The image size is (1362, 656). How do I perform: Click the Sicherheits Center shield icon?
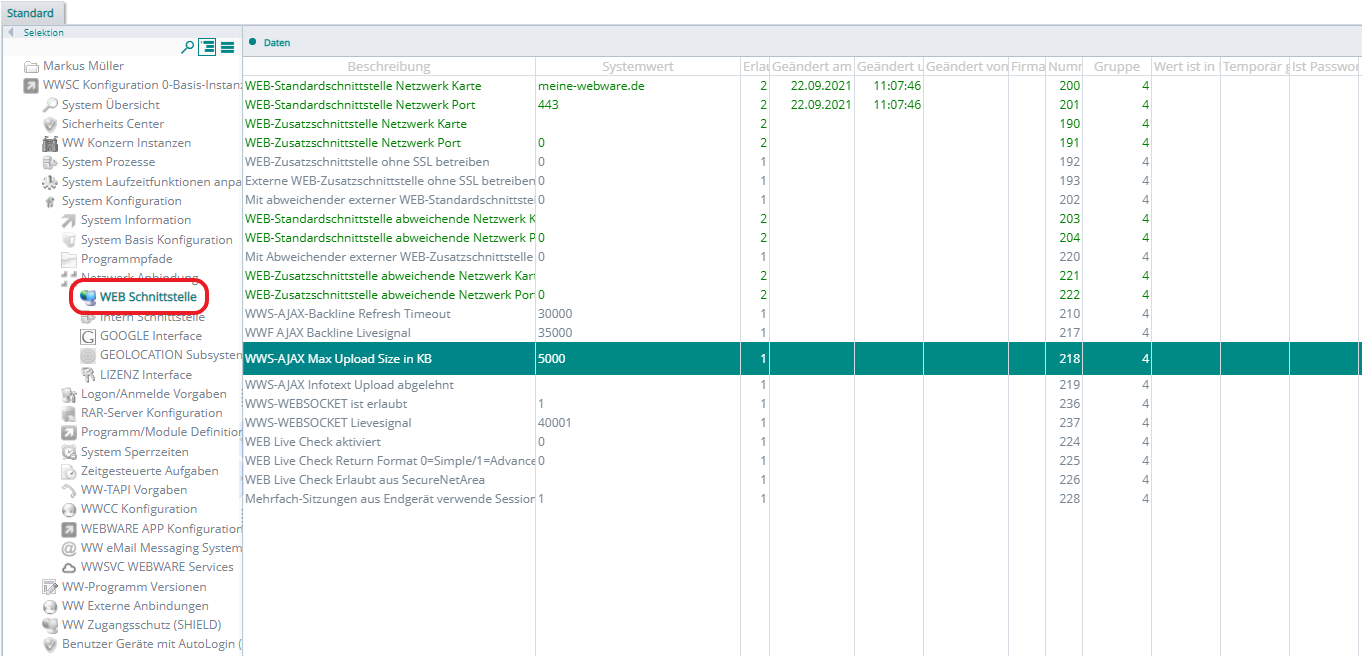50,124
